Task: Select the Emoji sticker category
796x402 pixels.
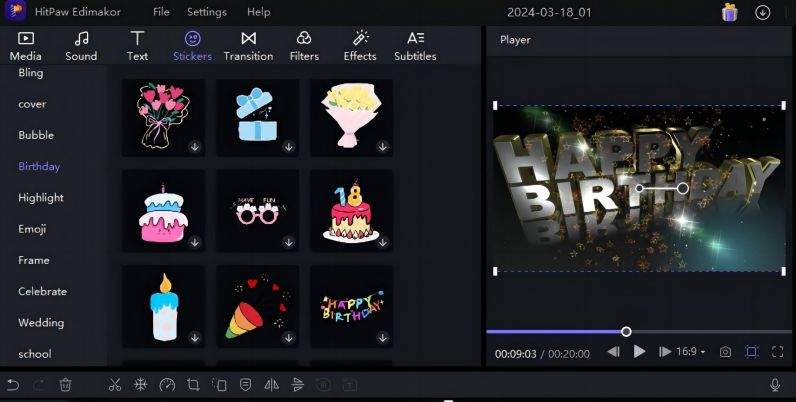Action: 32,229
